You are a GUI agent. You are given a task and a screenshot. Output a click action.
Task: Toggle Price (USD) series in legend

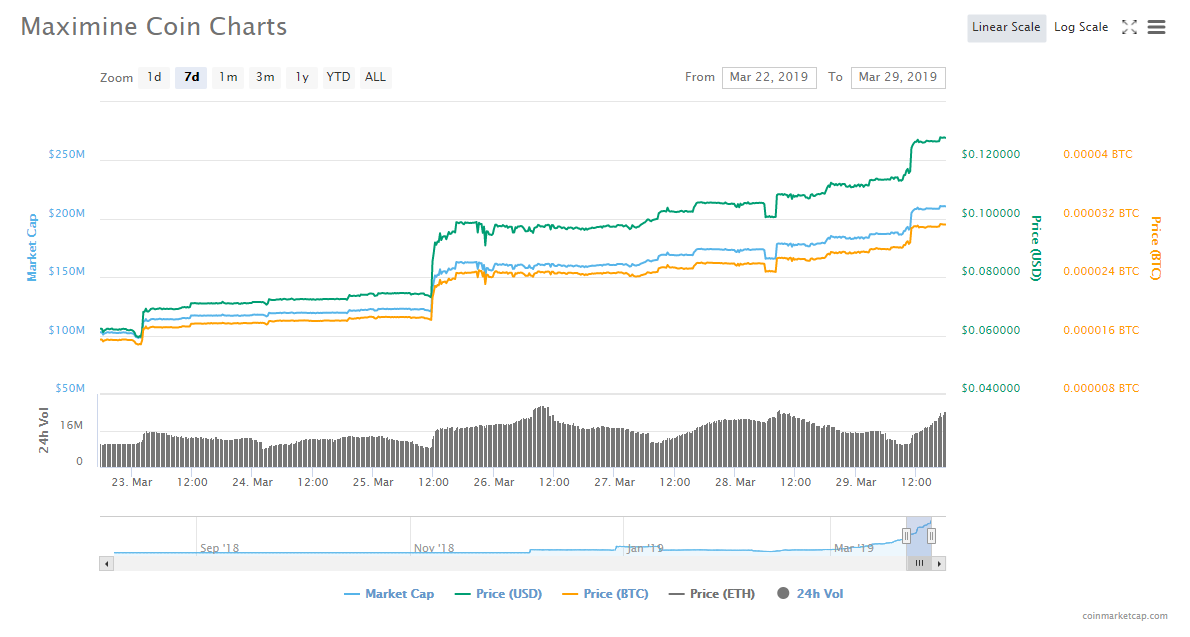[x=499, y=594]
